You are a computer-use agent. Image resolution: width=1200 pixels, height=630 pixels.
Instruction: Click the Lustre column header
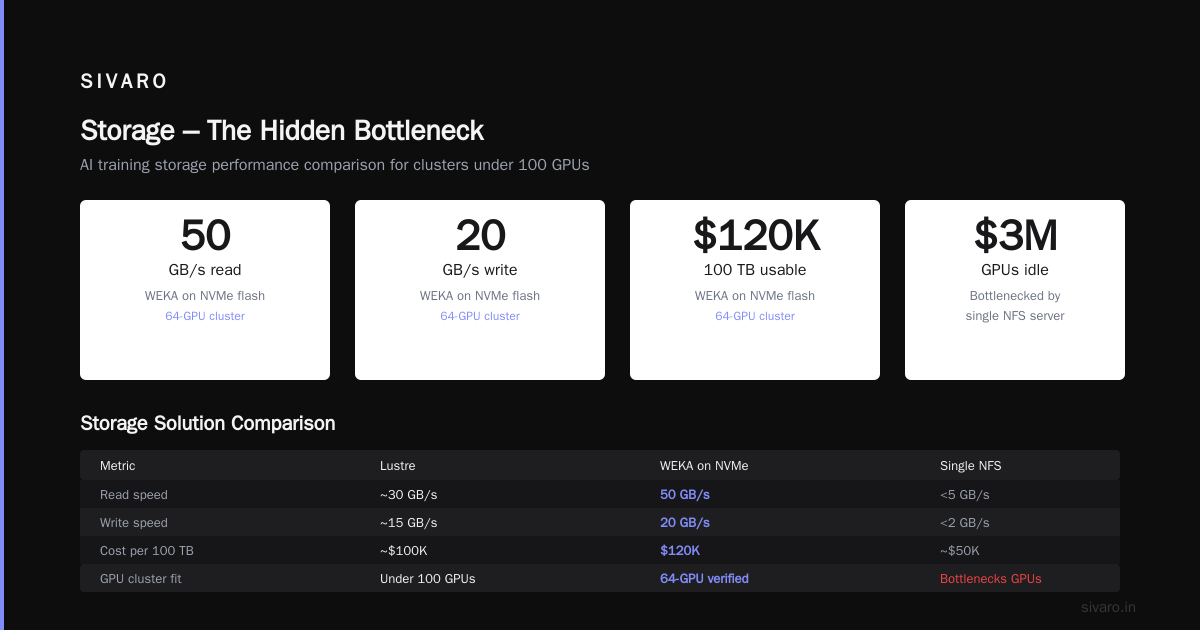pos(398,466)
